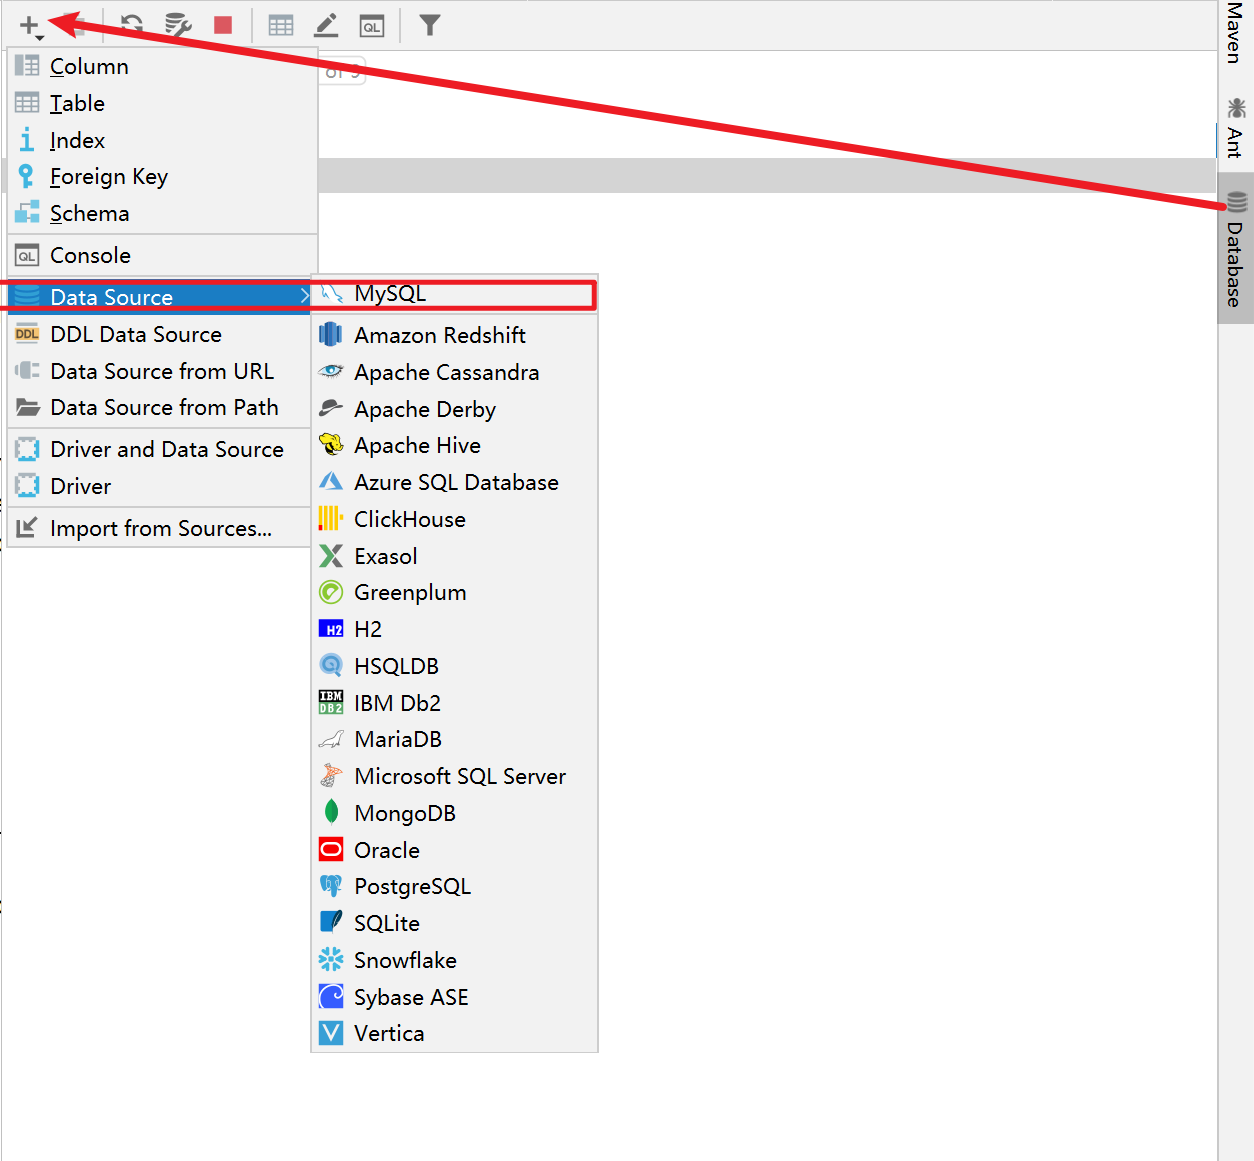The image size is (1254, 1161).
Task: Select the Exasol data source
Action: 455,556
